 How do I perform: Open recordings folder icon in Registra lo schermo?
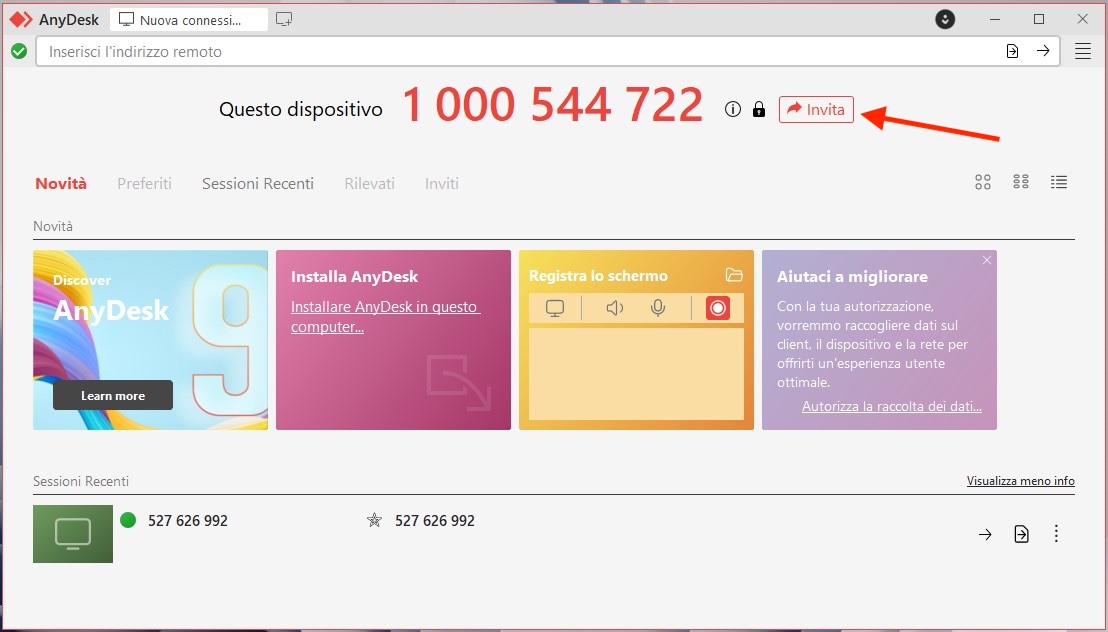tap(734, 275)
